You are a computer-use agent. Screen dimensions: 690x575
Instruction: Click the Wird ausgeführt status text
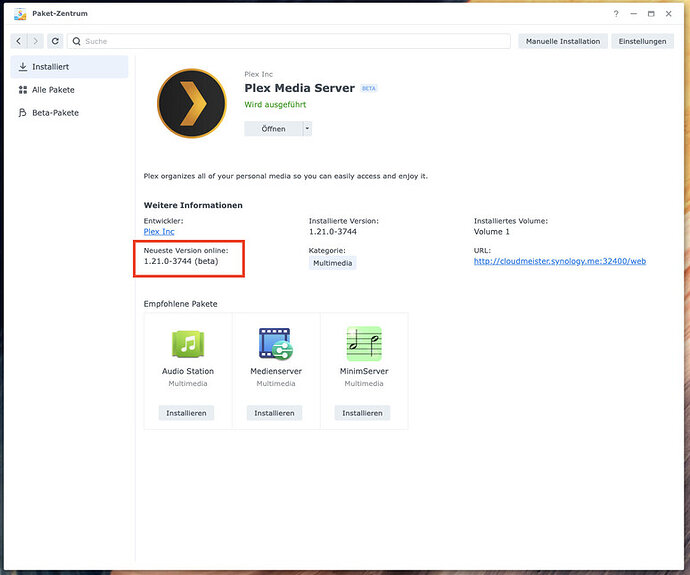point(275,105)
